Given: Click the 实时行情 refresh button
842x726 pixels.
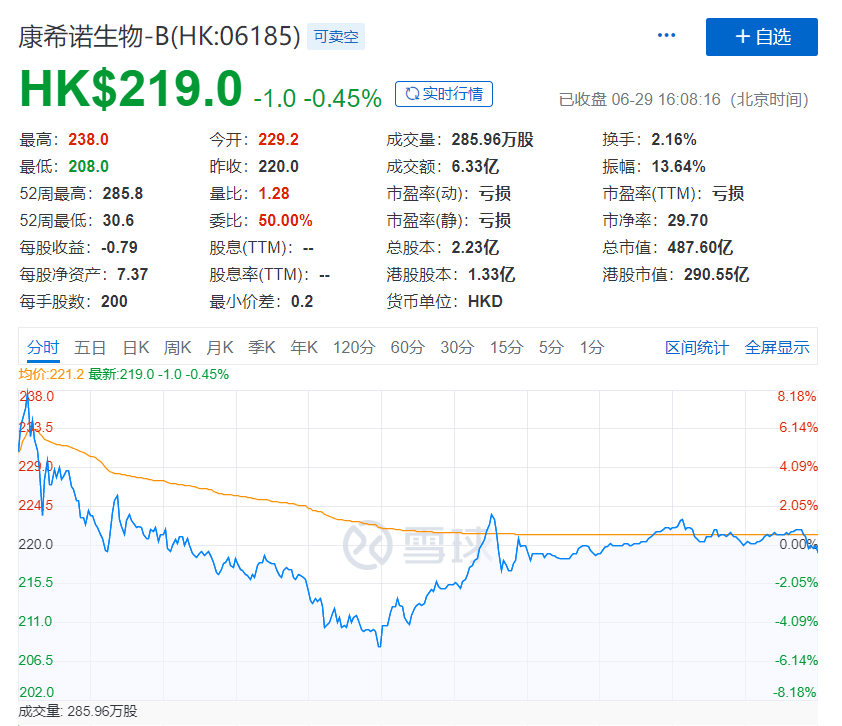Looking at the screenshot, I should click(x=444, y=94).
